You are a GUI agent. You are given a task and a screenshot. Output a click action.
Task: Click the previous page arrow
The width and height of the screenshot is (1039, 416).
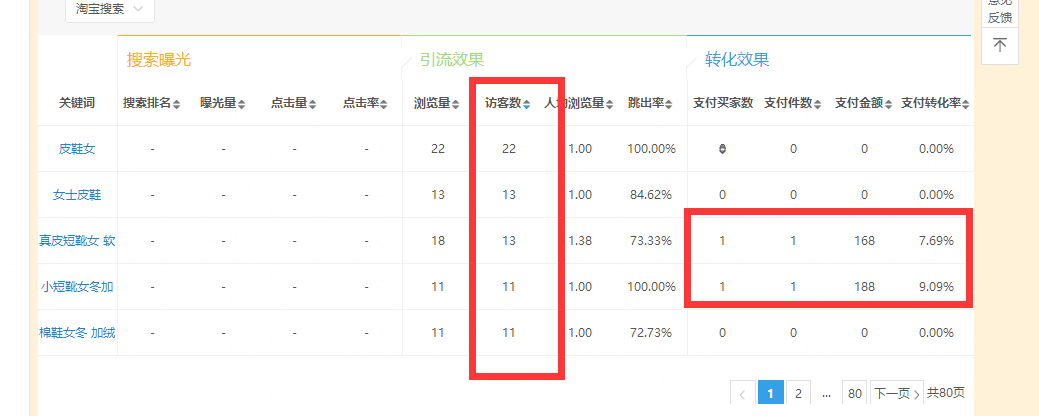(742, 394)
